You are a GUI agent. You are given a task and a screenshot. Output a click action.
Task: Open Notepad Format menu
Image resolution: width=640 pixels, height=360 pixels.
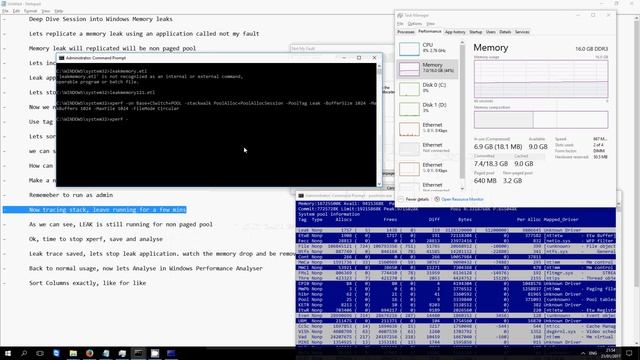[31, 11]
